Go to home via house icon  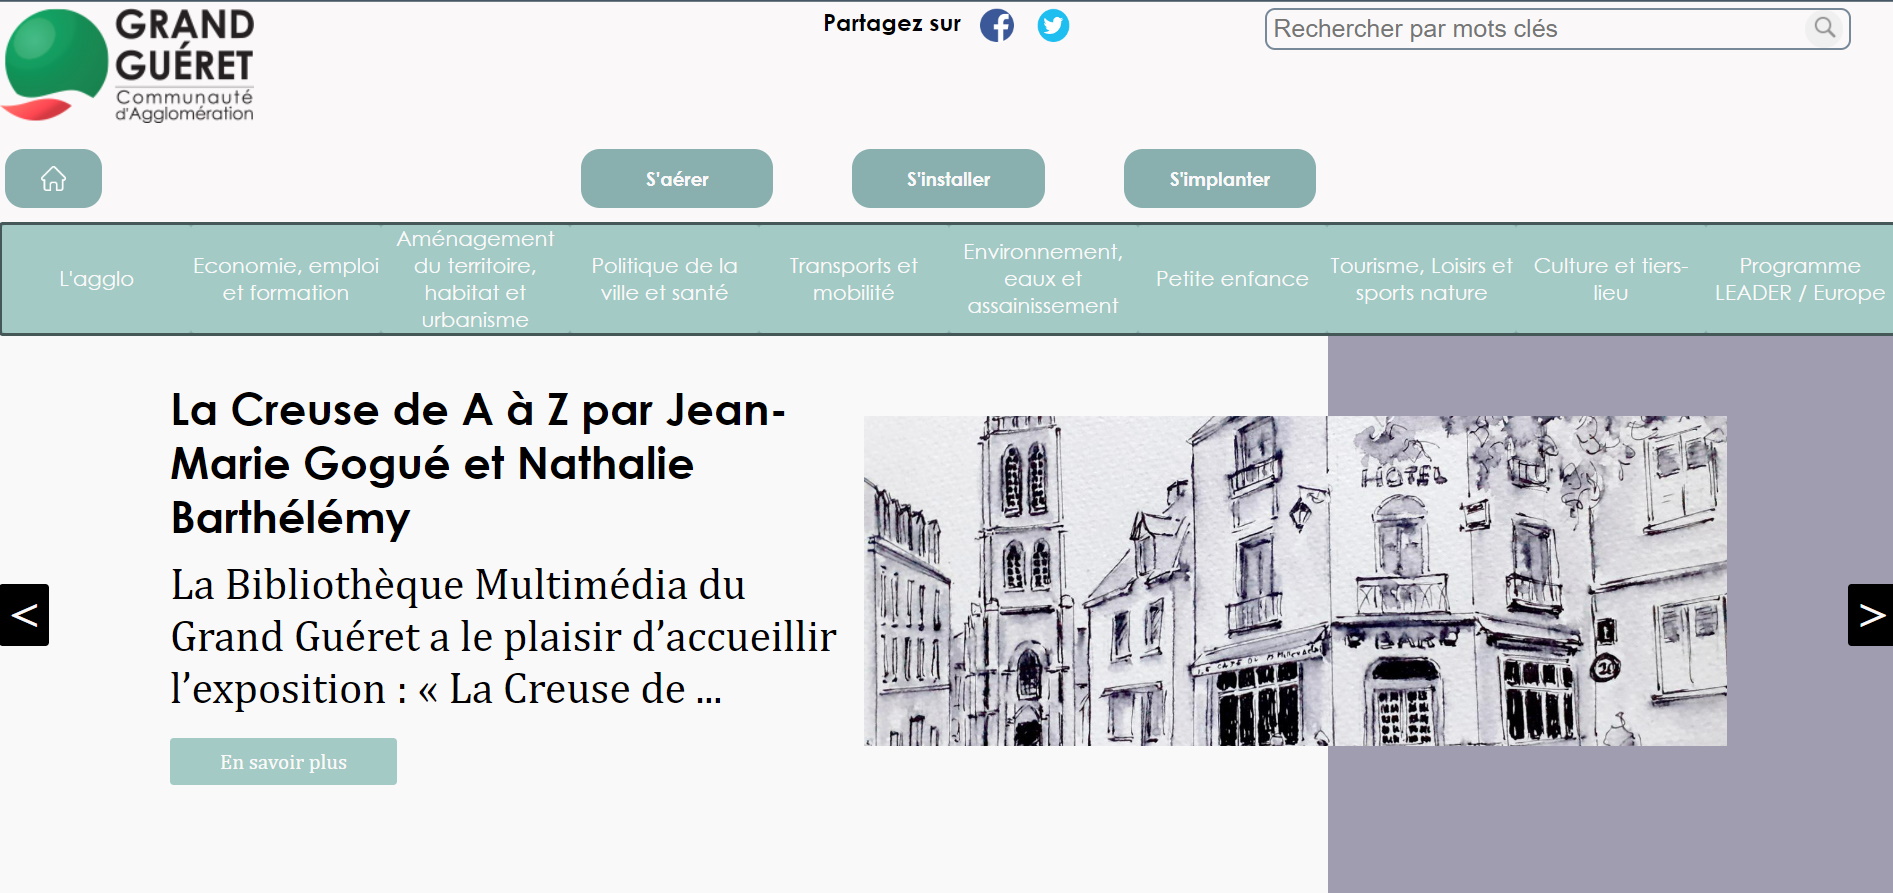click(x=53, y=179)
